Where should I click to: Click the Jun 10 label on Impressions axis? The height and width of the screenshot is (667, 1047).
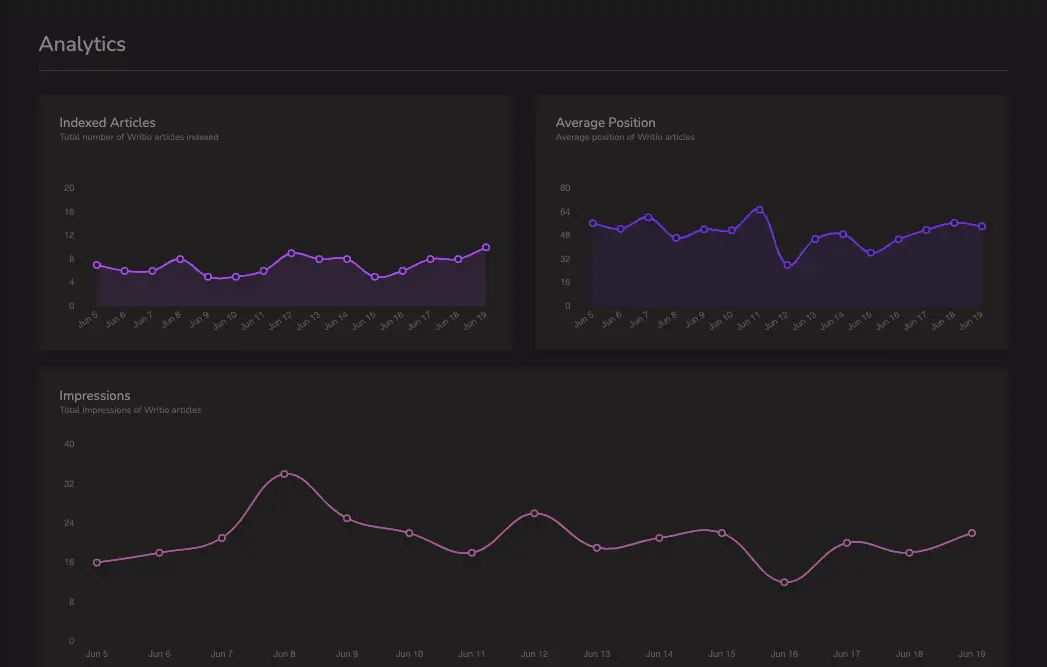tap(409, 654)
